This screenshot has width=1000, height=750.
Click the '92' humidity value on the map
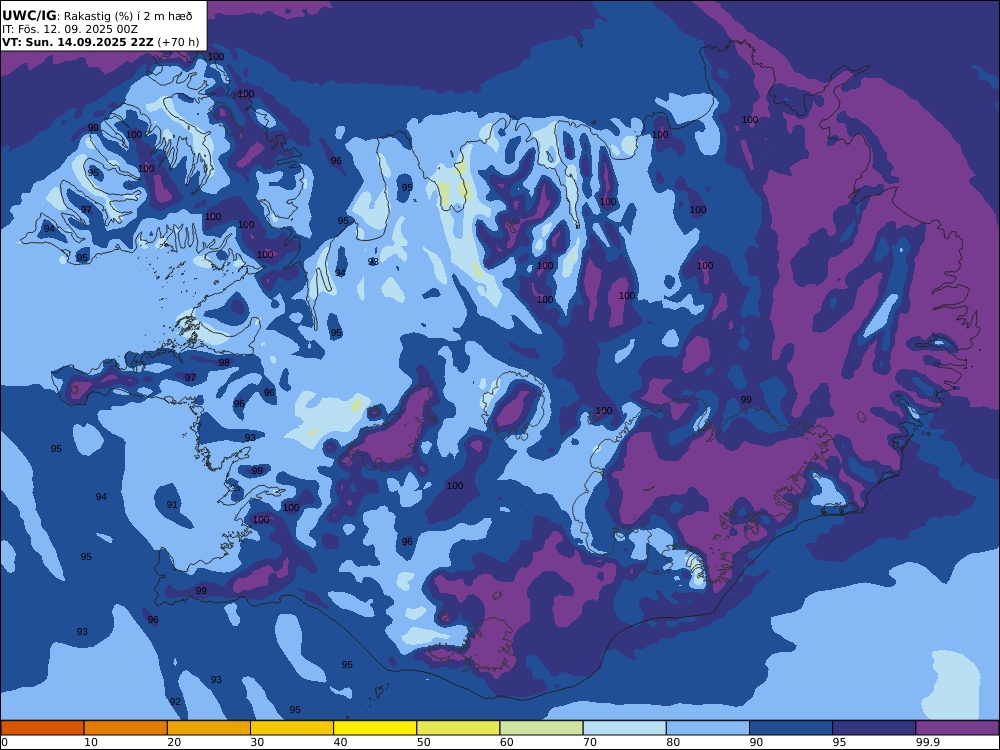coord(175,702)
